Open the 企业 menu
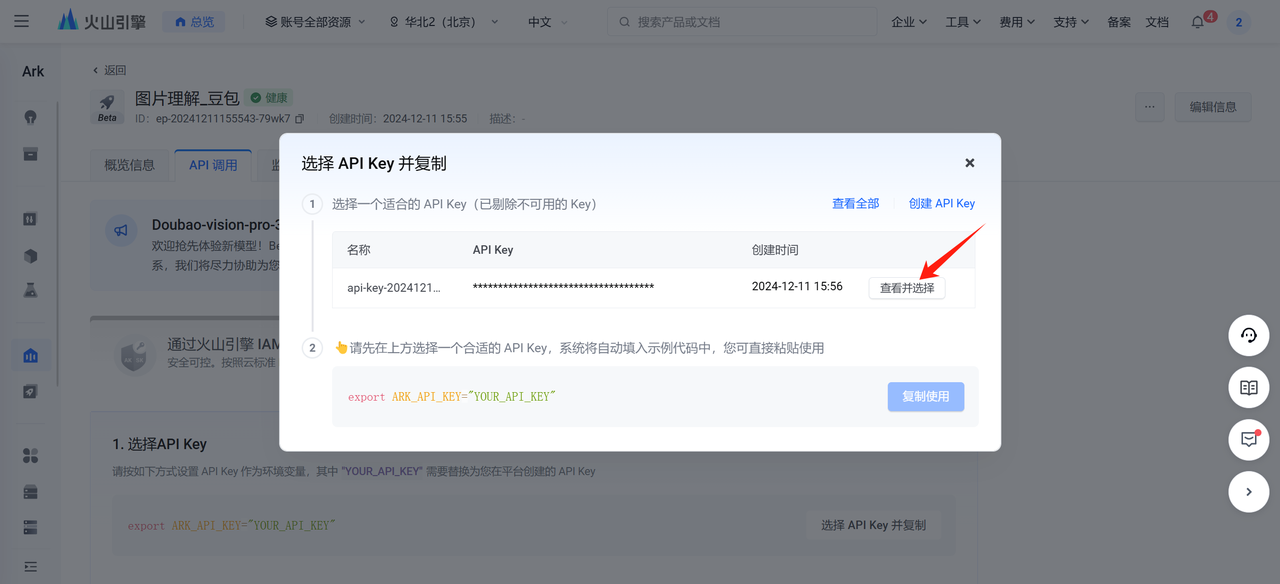The width and height of the screenshot is (1280, 584). (x=908, y=22)
